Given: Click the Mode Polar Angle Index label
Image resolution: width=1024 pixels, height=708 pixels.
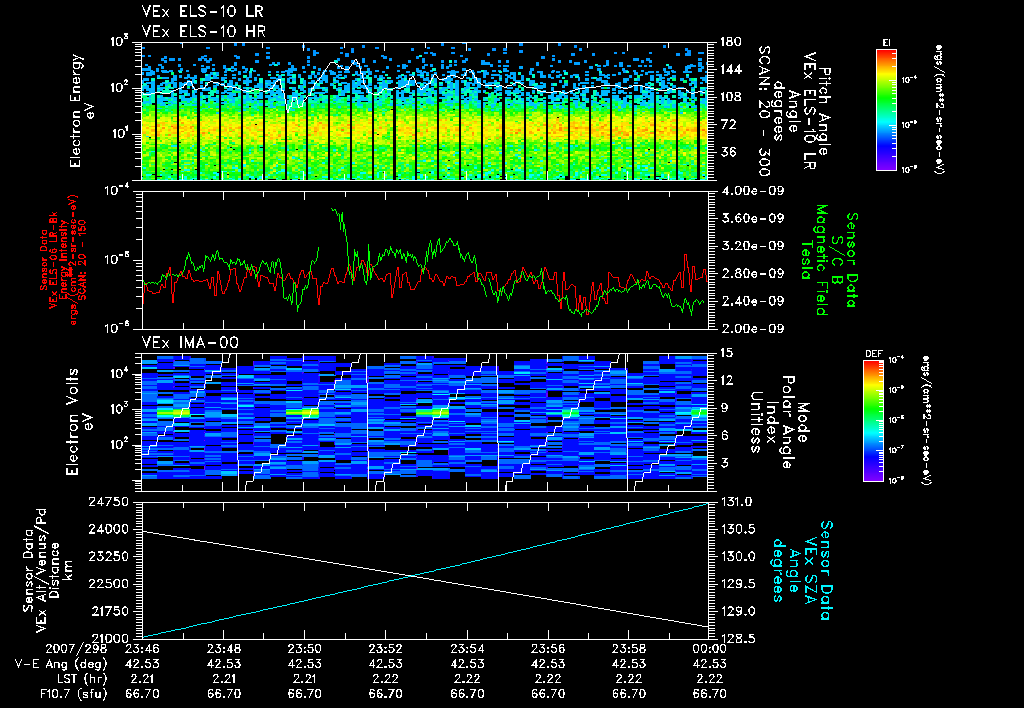Looking at the screenshot, I should pos(778,422).
